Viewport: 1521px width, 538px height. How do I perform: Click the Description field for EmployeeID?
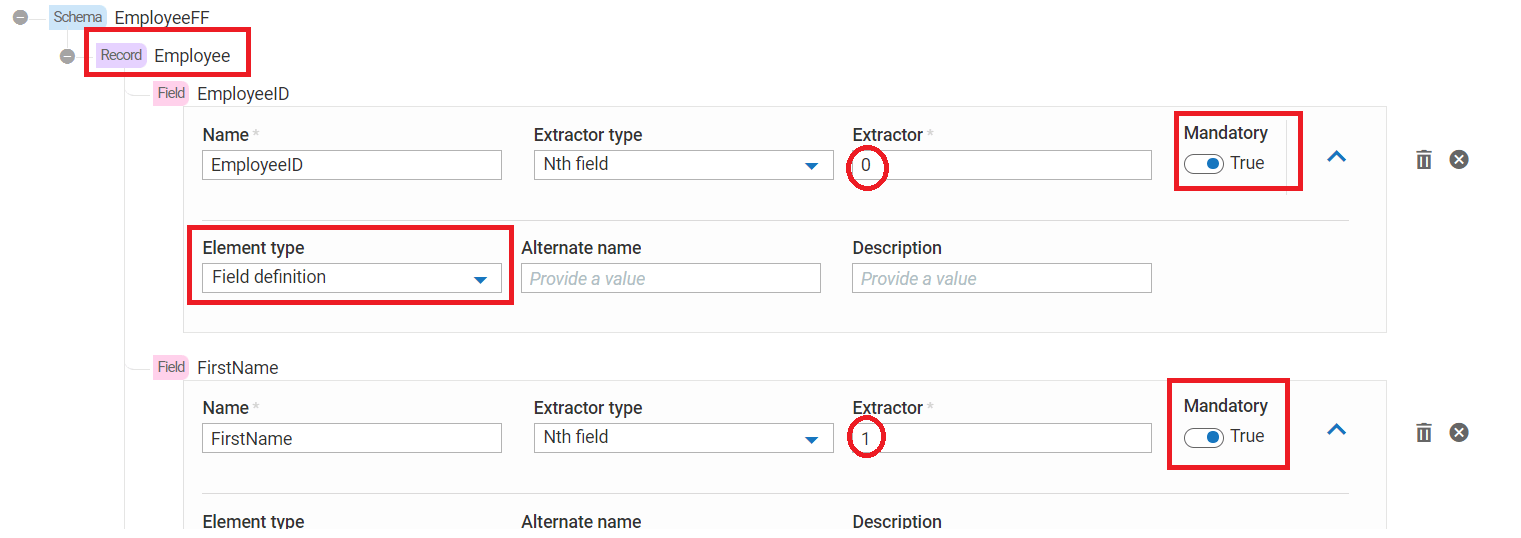[1001, 278]
